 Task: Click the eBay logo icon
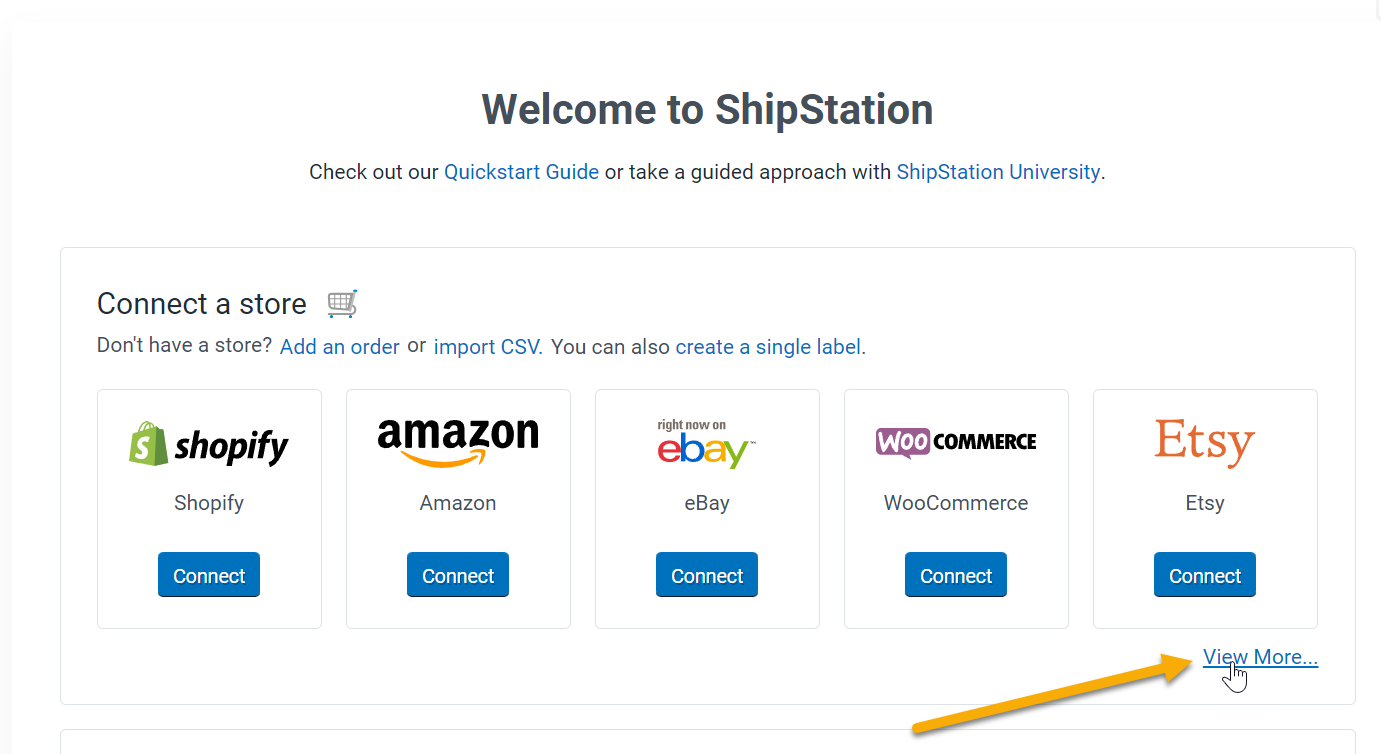707,443
